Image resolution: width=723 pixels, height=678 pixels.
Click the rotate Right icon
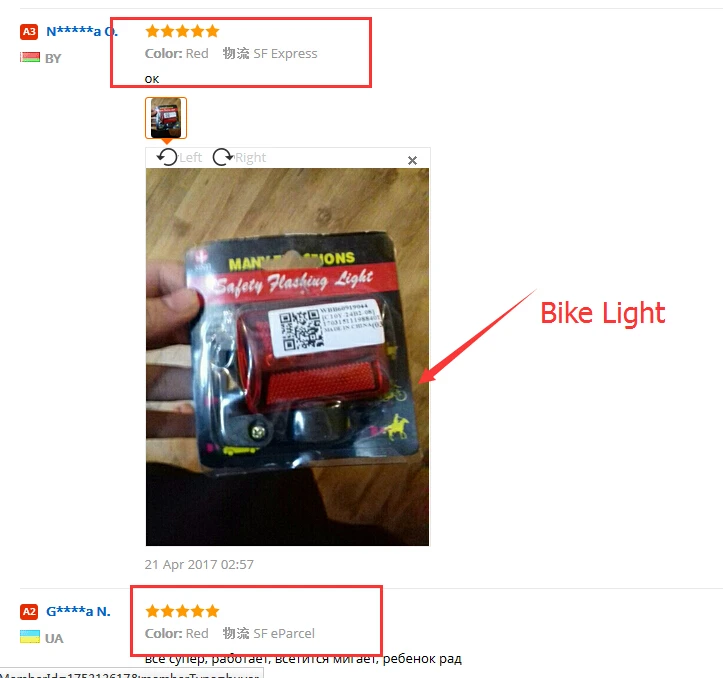223,157
